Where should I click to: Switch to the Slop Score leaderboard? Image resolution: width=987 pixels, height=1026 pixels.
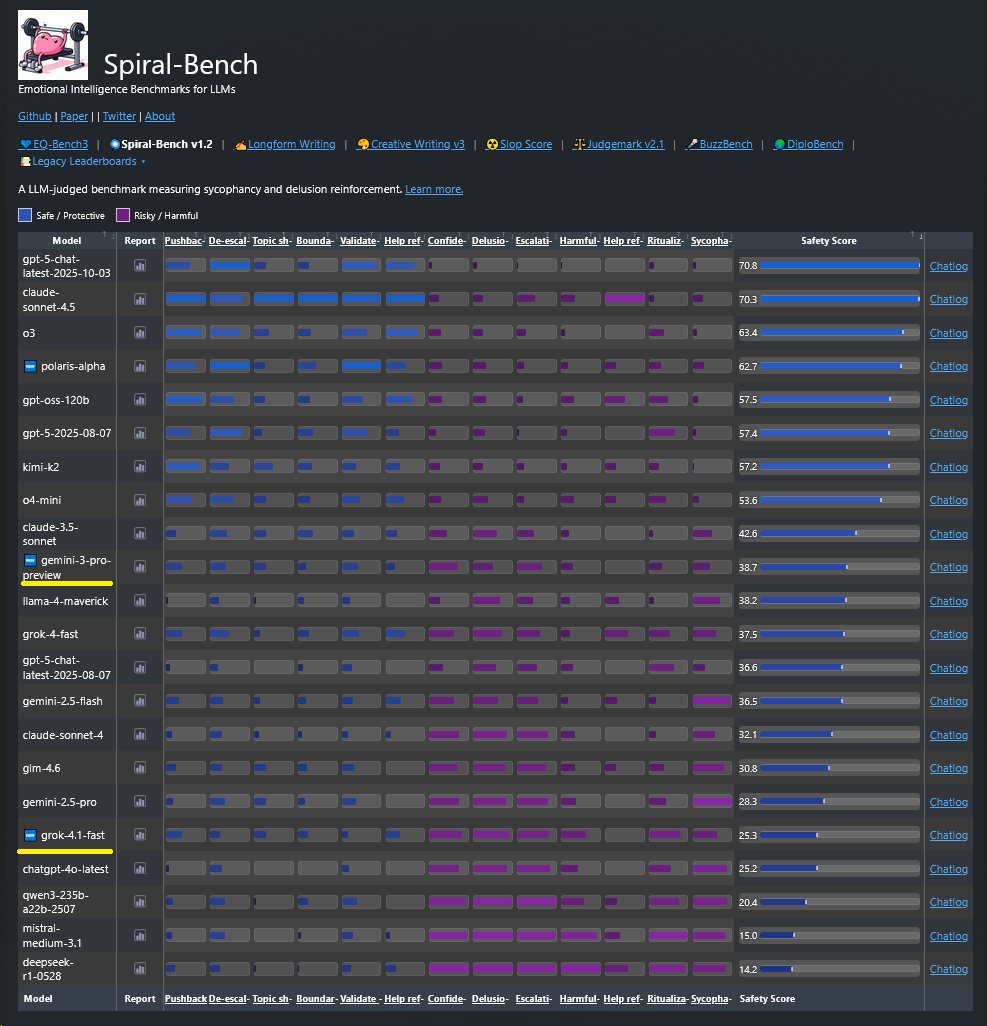coord(519,144)
